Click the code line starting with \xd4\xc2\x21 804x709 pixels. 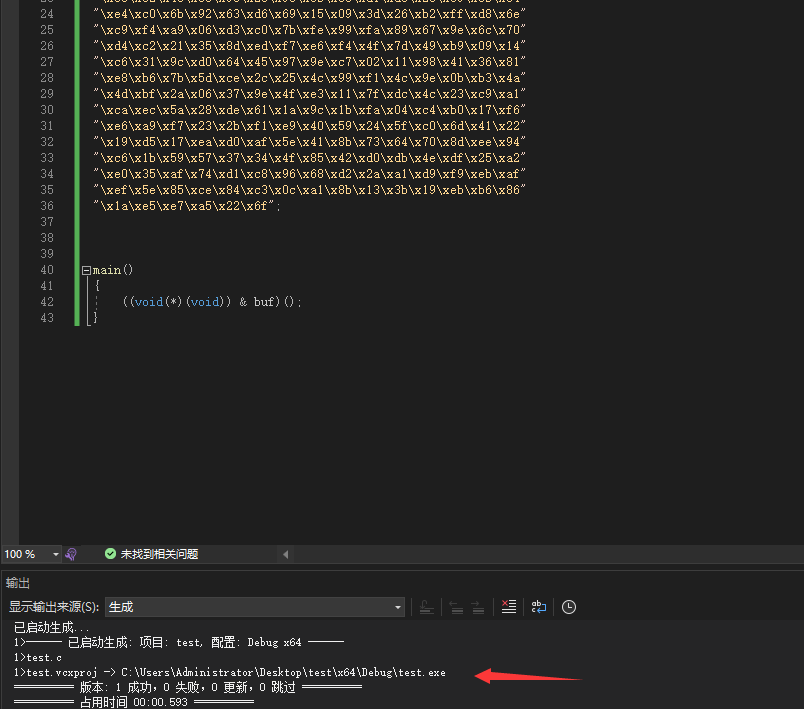coord(309,46)
